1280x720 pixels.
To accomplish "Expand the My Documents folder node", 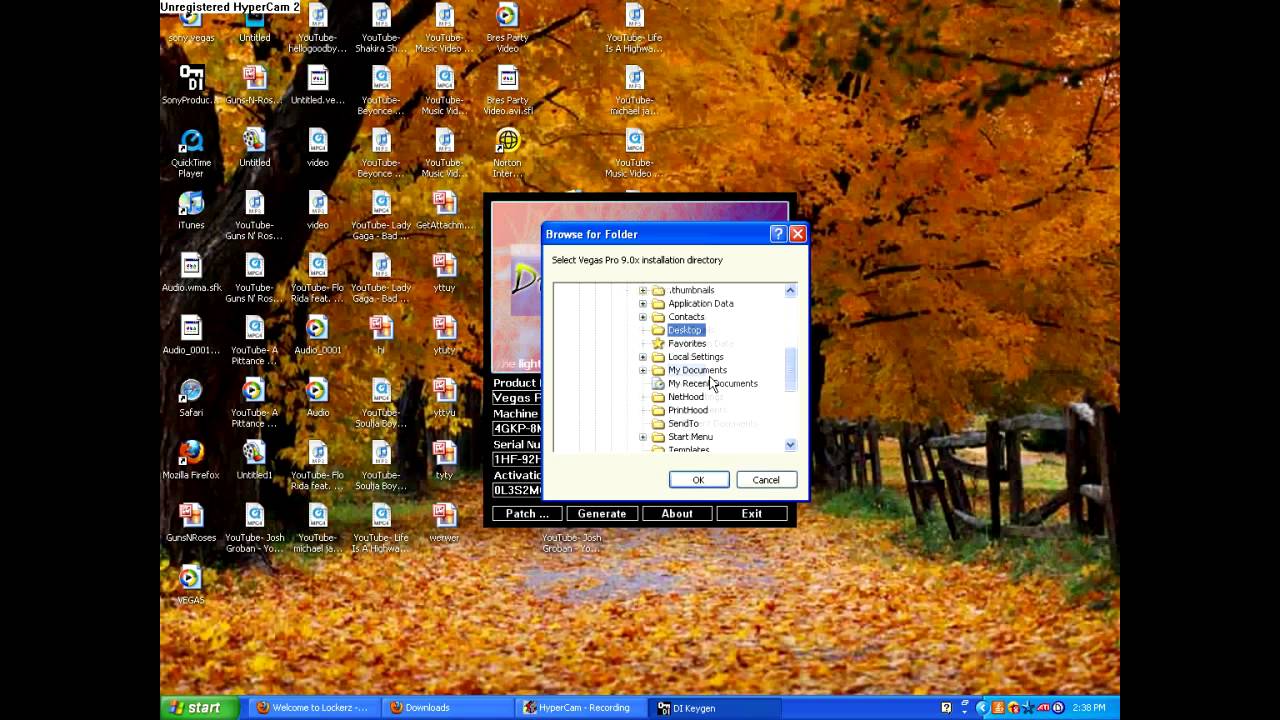I will tap(643, 370).
